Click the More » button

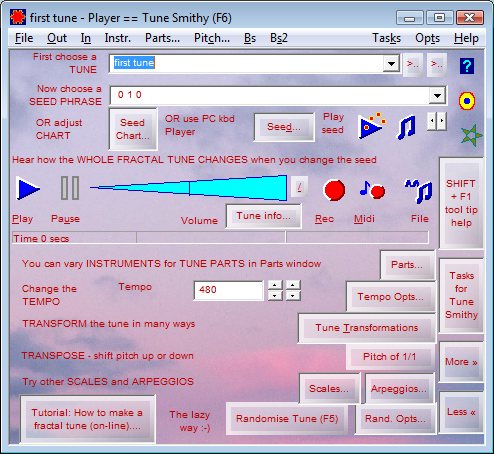click(461, 362)
